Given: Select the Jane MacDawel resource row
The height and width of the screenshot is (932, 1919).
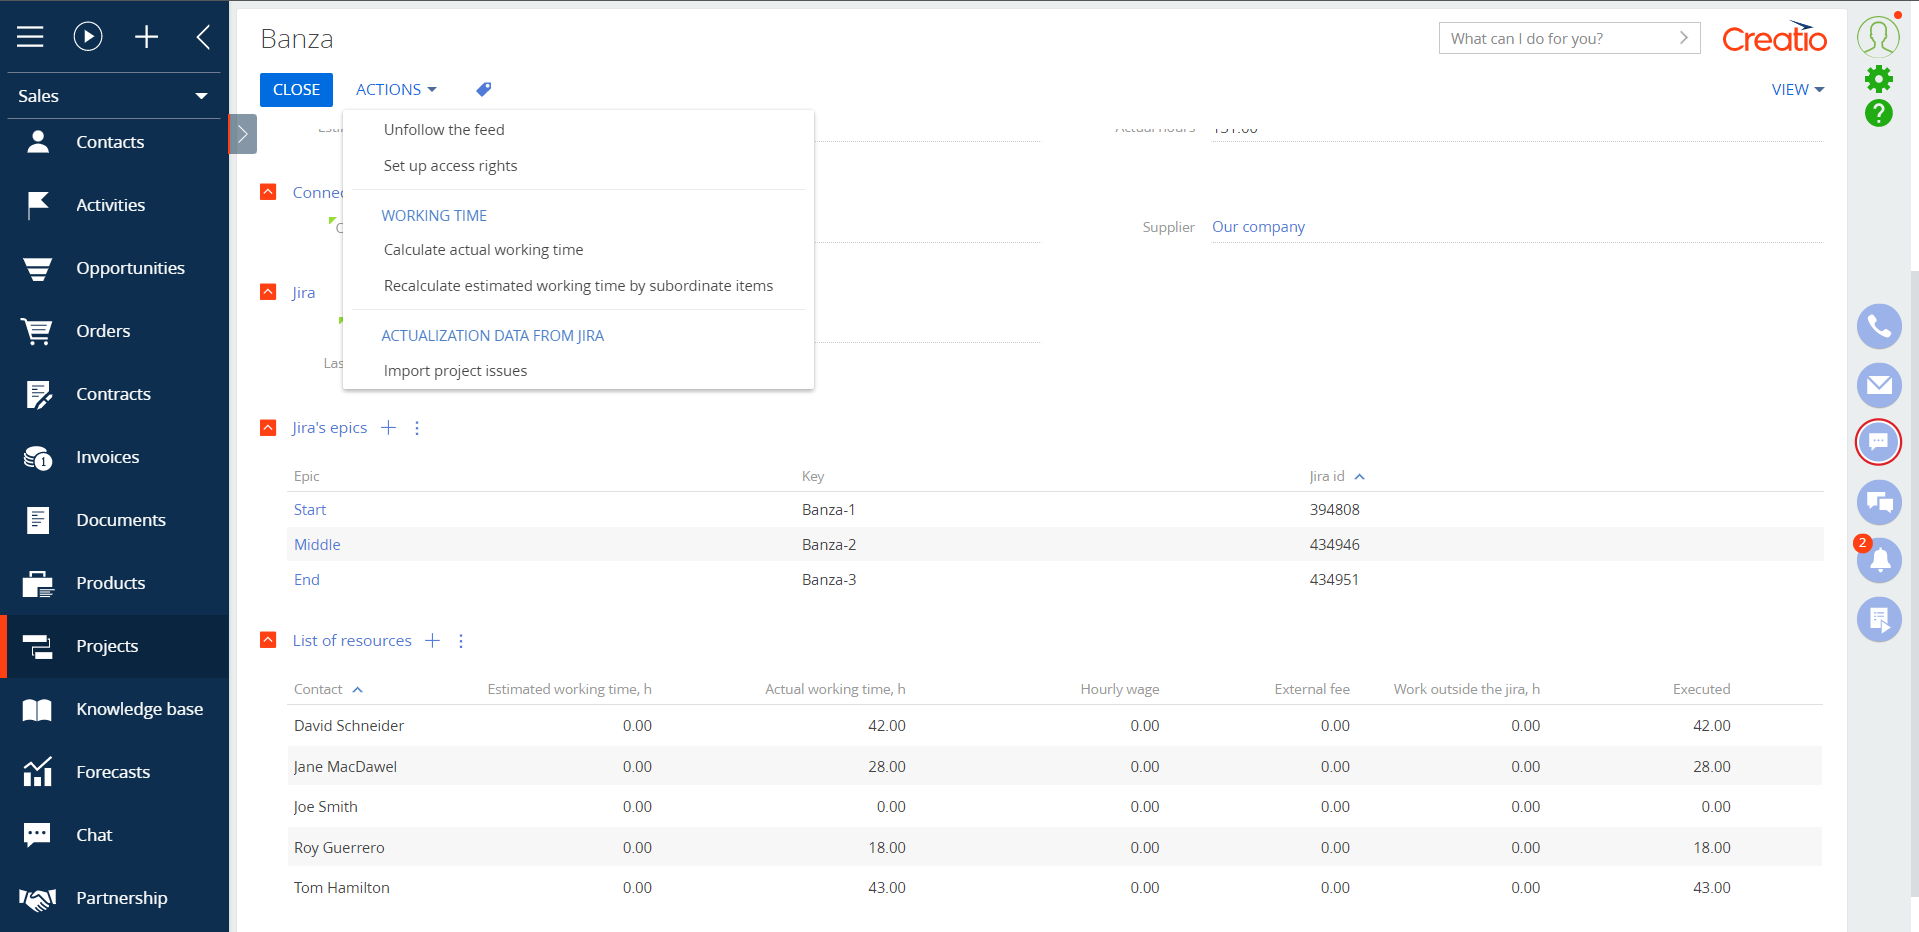Looking at the screenshot, I should point(1054,767).
